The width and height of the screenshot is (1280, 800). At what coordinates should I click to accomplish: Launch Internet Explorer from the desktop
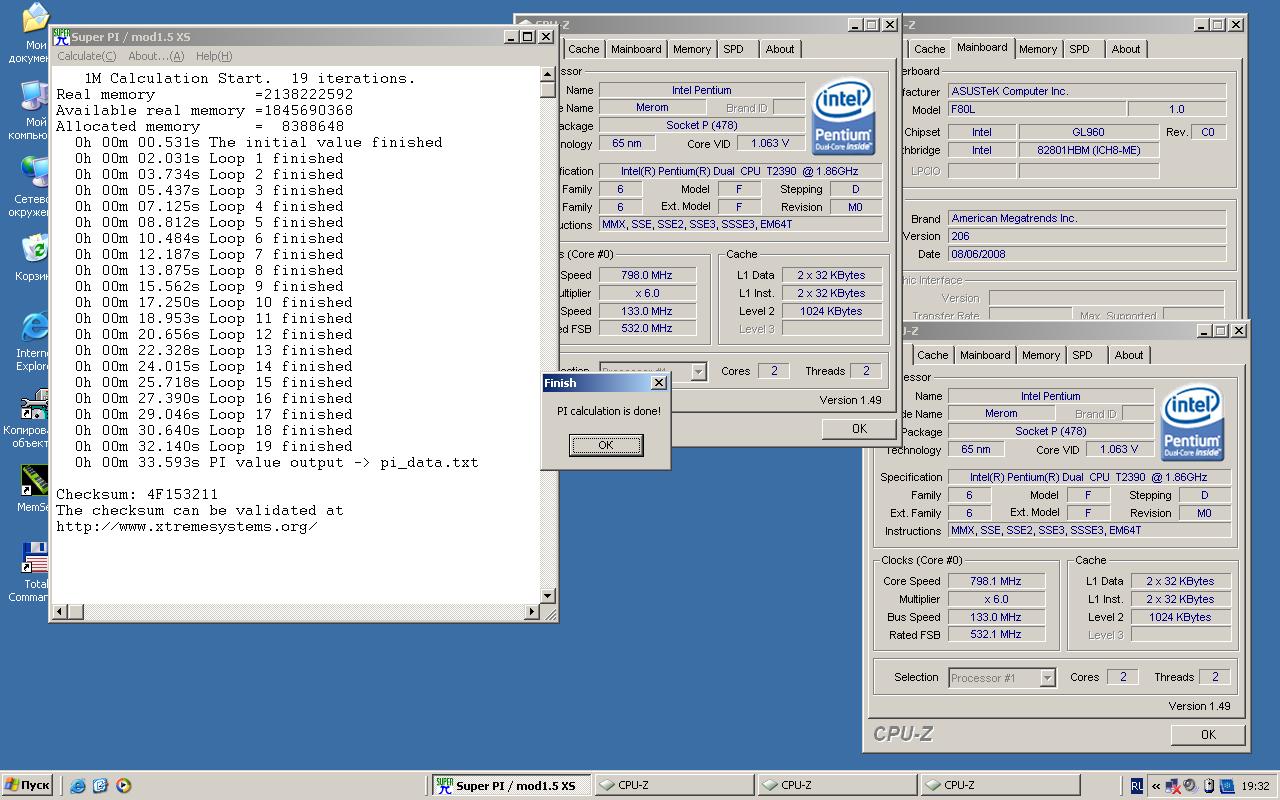[34, 327]
